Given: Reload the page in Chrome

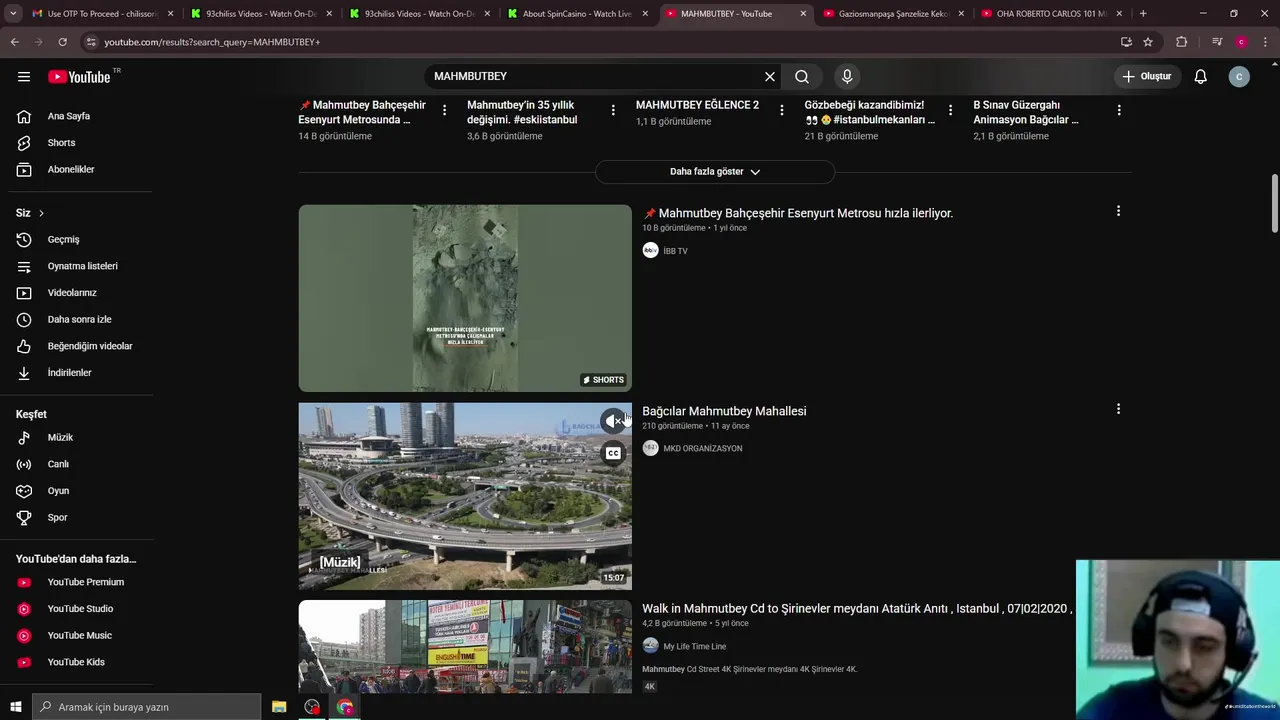Looking at the screenshot, I should 62,42.
